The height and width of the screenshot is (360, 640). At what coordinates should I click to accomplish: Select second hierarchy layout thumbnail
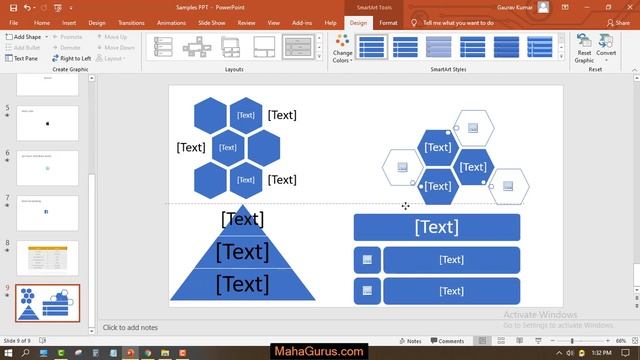[x=197, y=47]
